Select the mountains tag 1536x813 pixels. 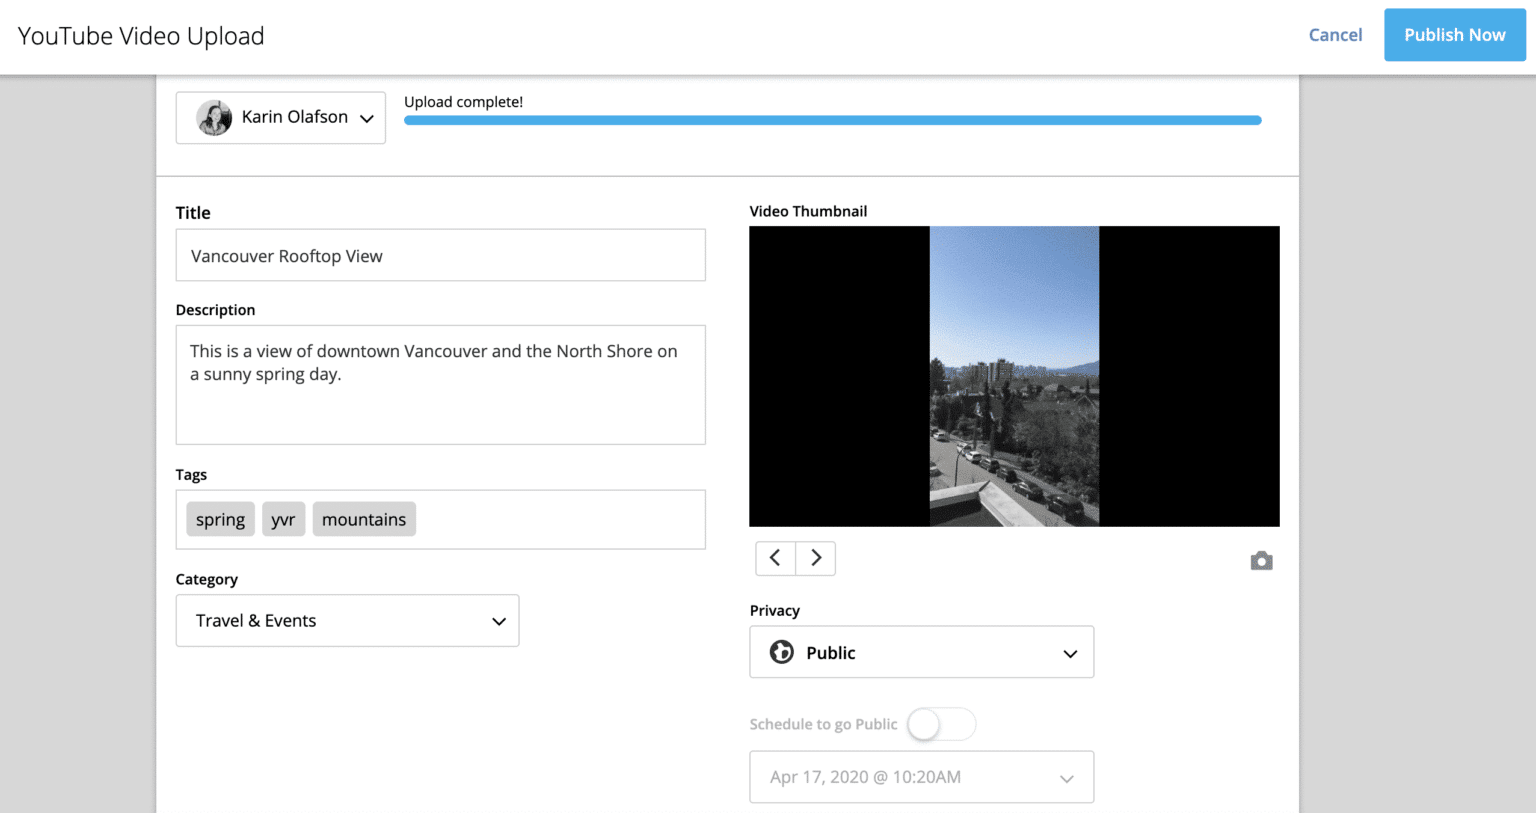(x=364, y=519)
